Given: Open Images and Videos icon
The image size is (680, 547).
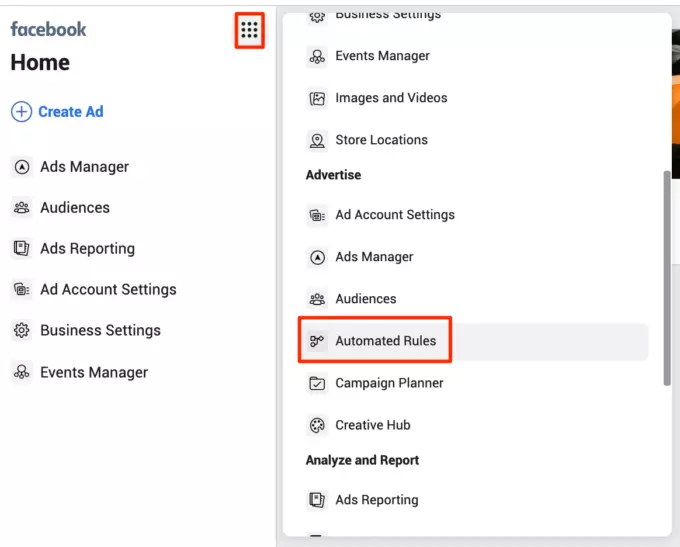Looking at the screenshot, I should [x=317, y=98].
